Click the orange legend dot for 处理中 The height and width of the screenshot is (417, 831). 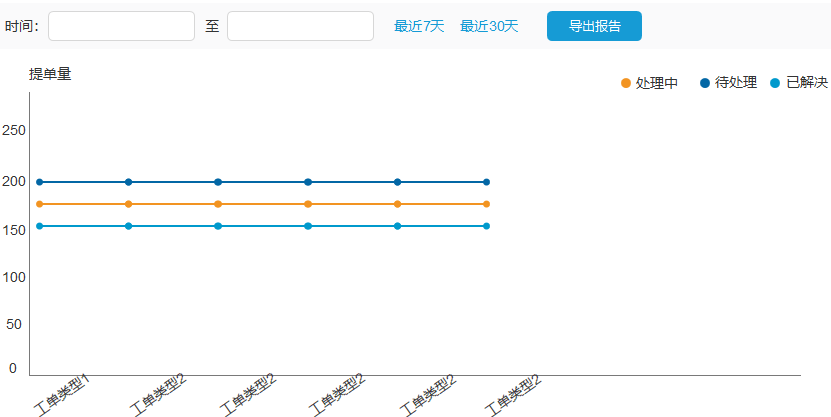[x=626, y=83]
